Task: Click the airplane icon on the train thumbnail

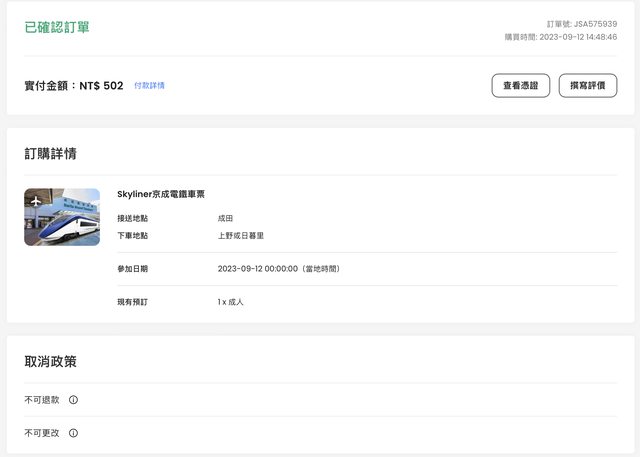Action: click(x=37, y=202)
